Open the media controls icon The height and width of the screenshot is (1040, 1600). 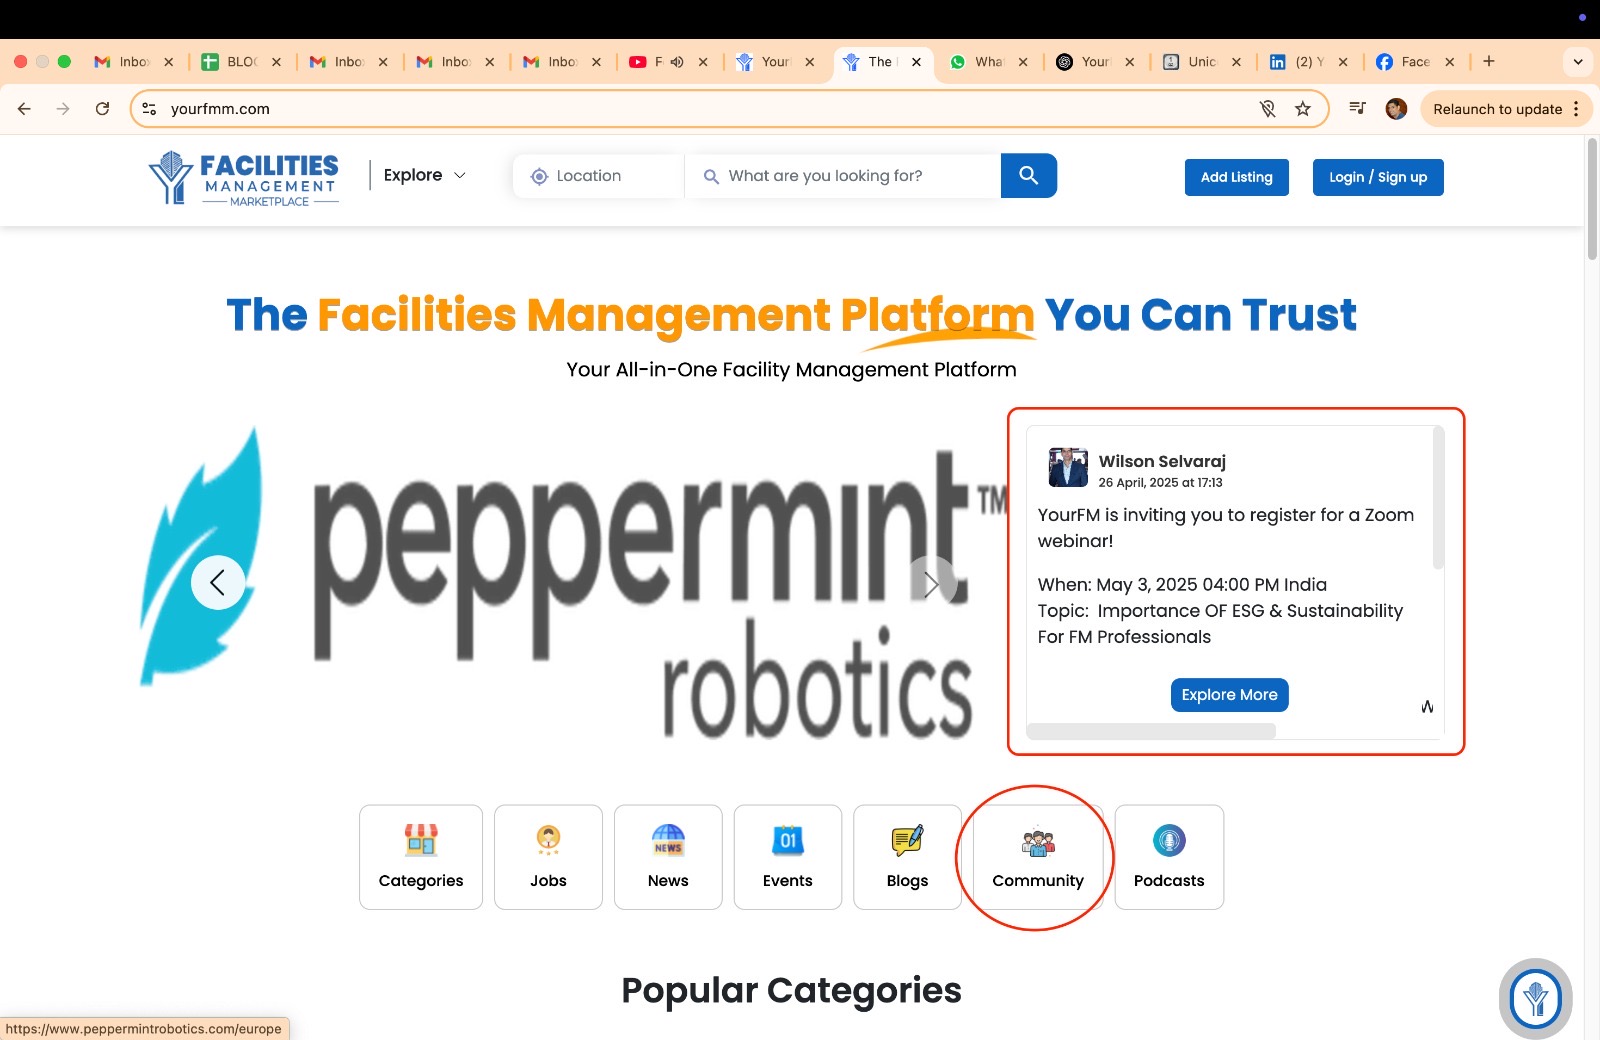click(1357, 108)
